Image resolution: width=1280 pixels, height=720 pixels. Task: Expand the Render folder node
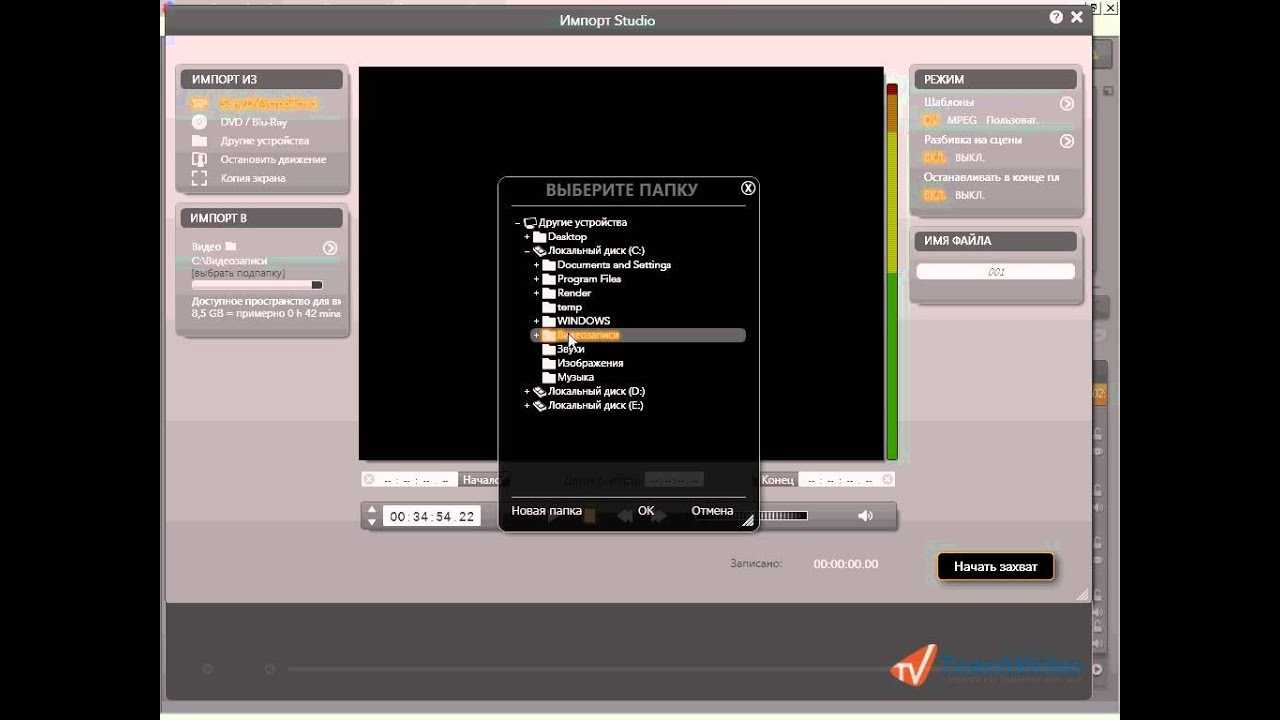click(x=536, y=293)
